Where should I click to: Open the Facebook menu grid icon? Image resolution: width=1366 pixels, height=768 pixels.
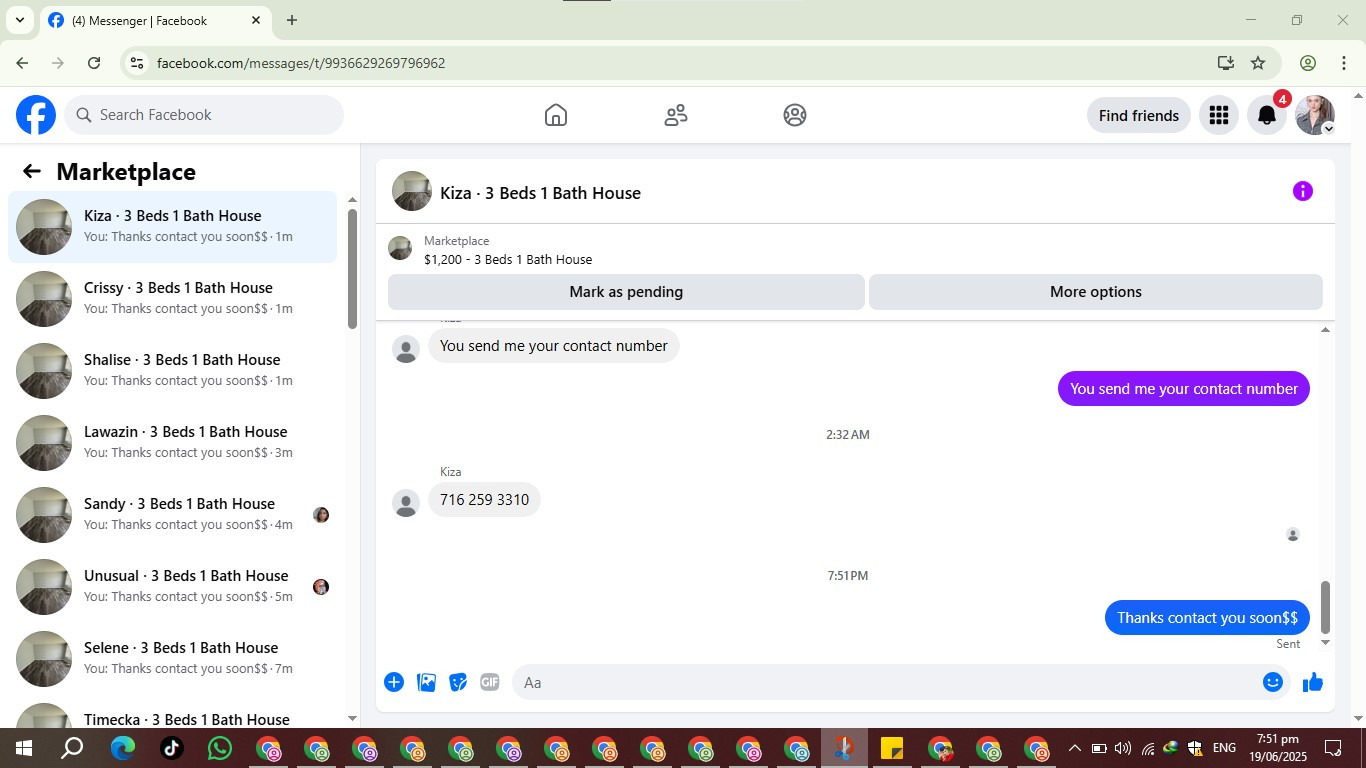[1218, 115]
